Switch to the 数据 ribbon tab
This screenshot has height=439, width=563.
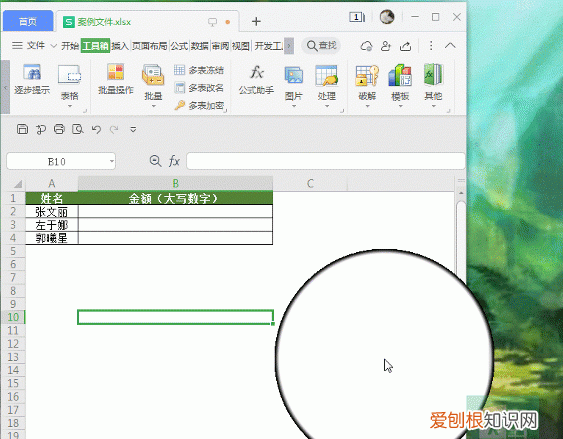coord(200,46)
